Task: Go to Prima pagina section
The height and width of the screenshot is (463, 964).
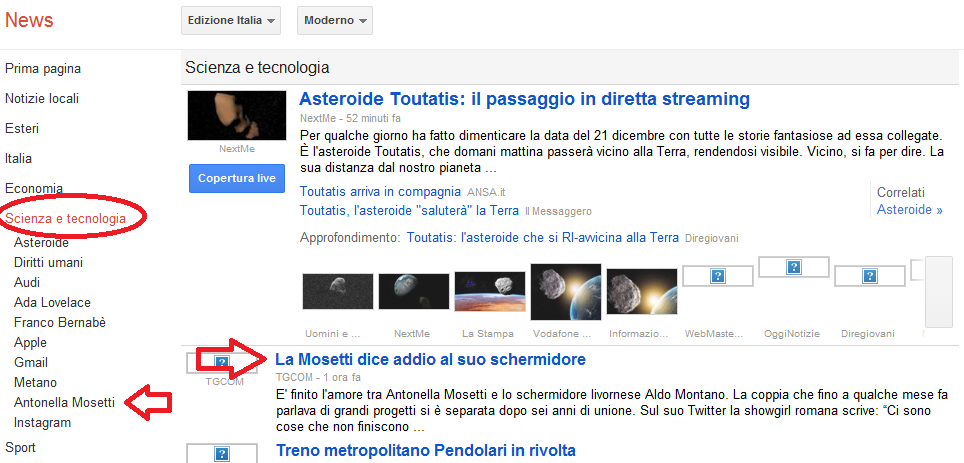Action: [x=43, y=69]
